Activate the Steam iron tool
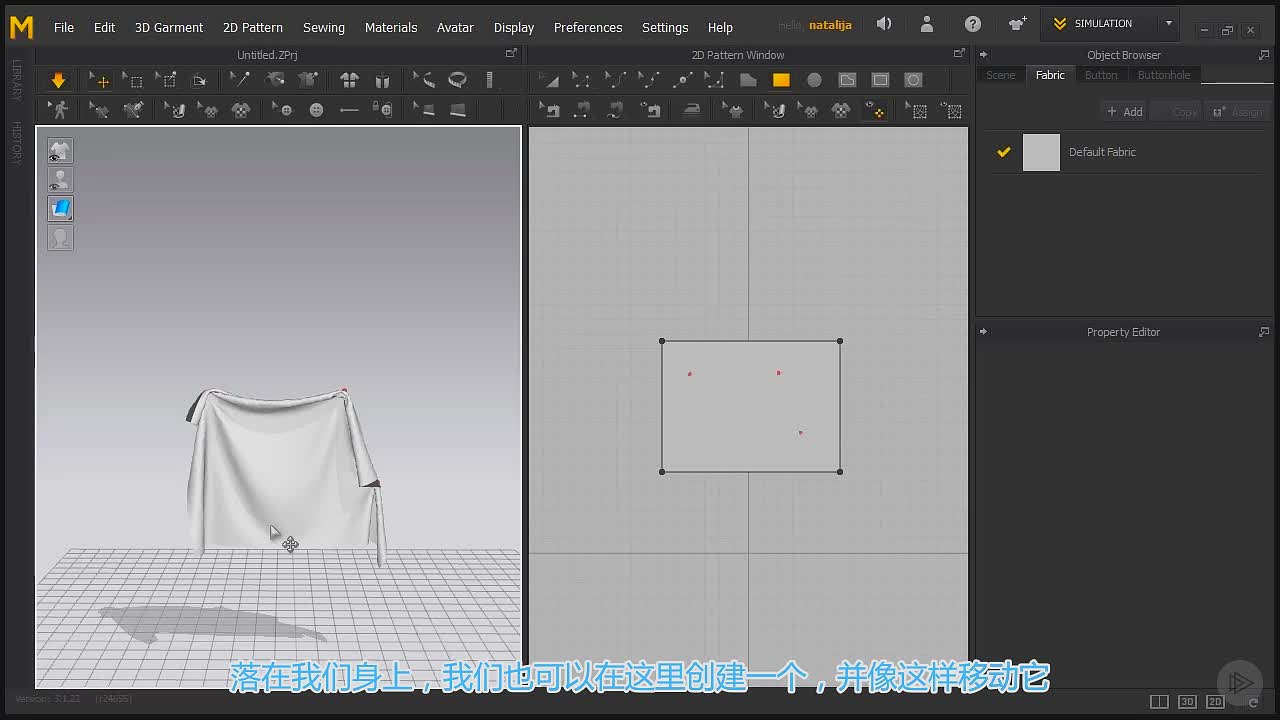 (x=691, y=111)
